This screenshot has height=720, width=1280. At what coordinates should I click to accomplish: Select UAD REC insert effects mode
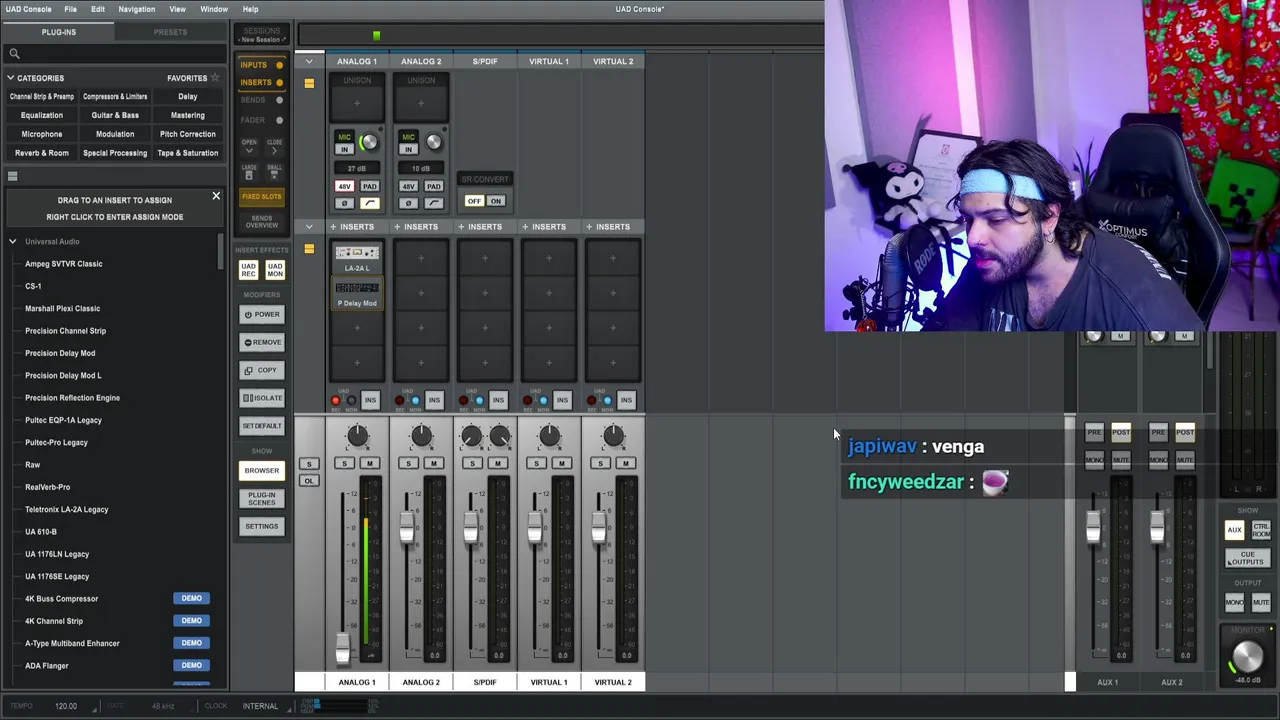pos(248,270)
